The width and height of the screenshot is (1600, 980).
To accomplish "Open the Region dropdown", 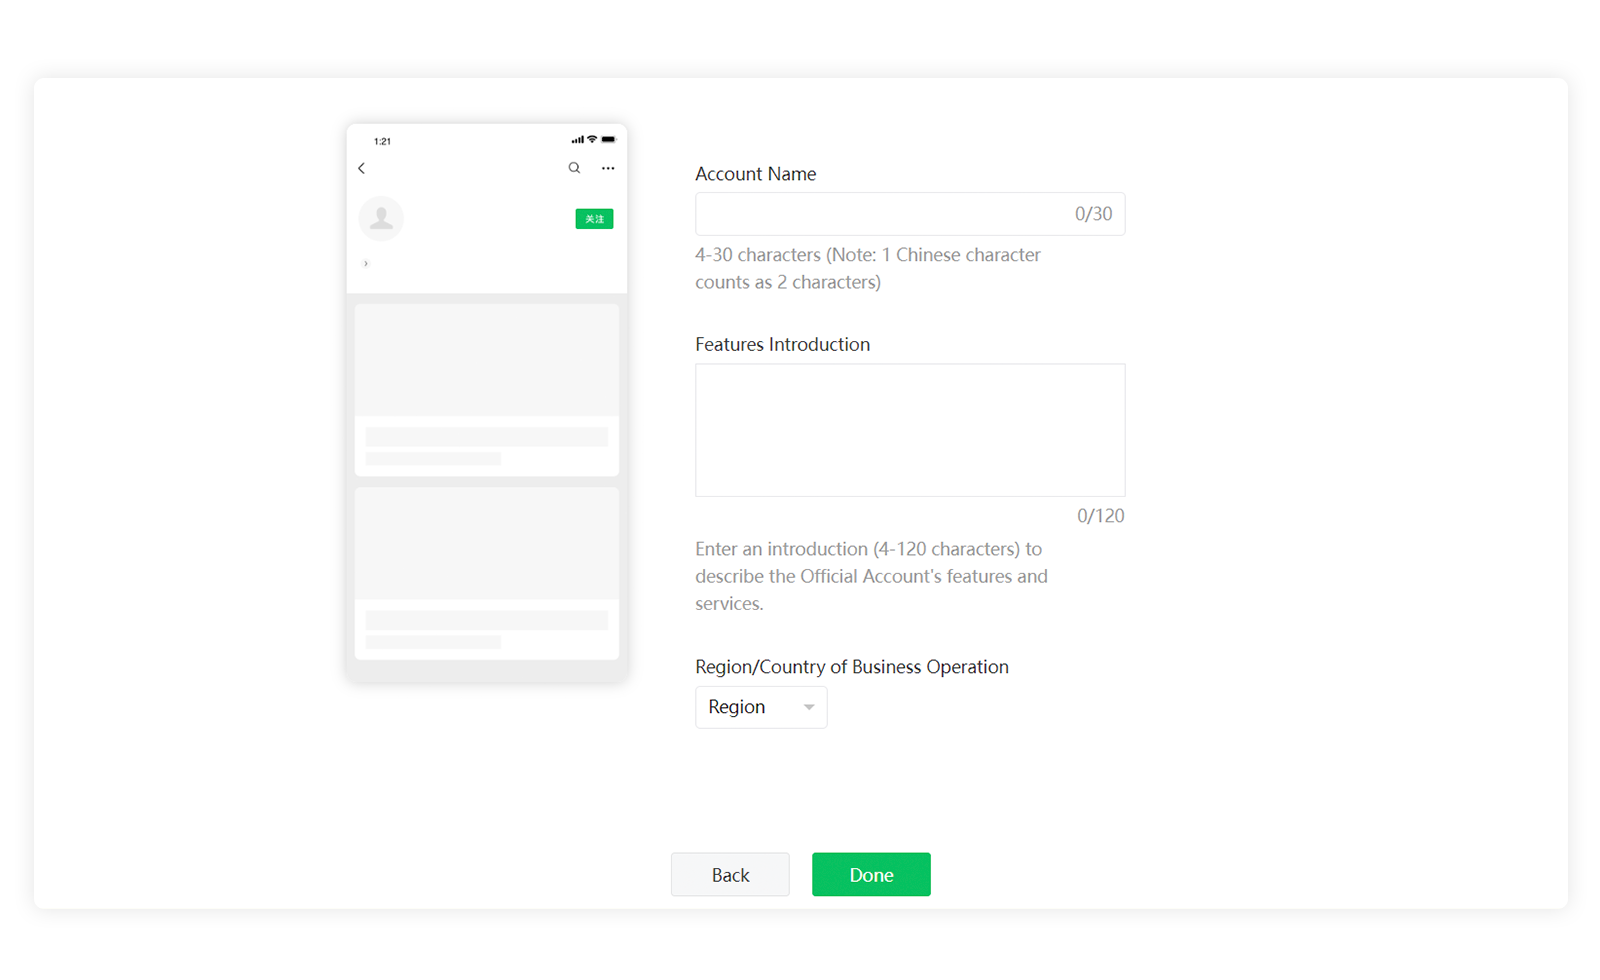I will tap(761, 707).
